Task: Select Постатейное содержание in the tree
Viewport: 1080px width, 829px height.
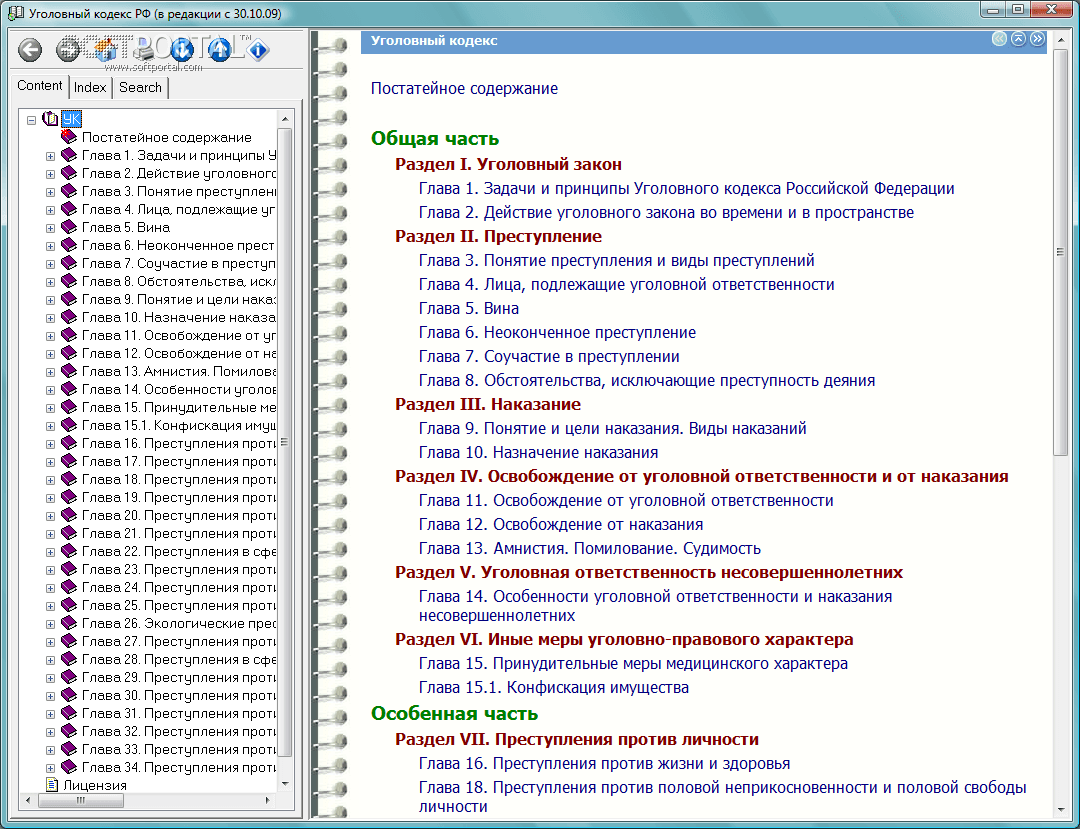Action: coord(167,137)
